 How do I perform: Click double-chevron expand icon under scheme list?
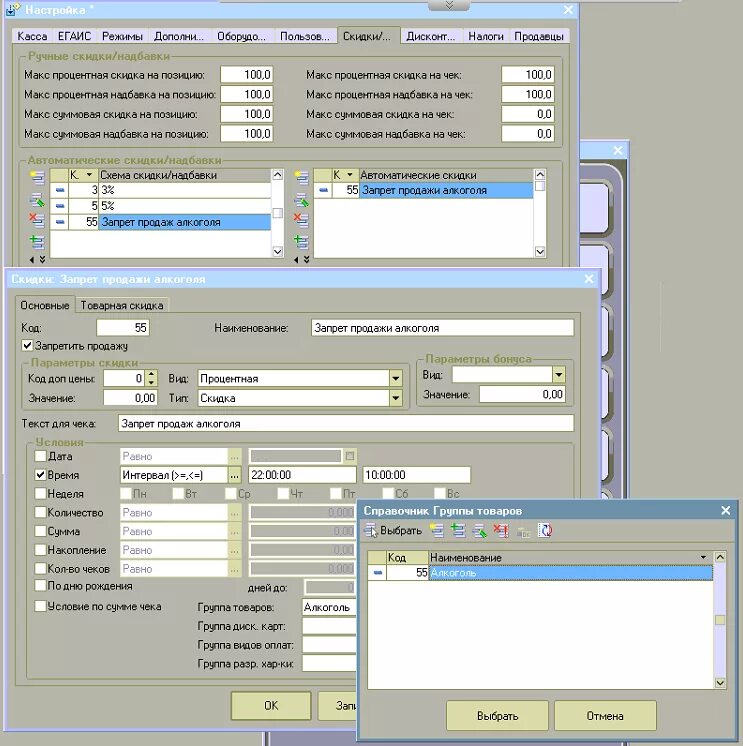click(42, 260)
